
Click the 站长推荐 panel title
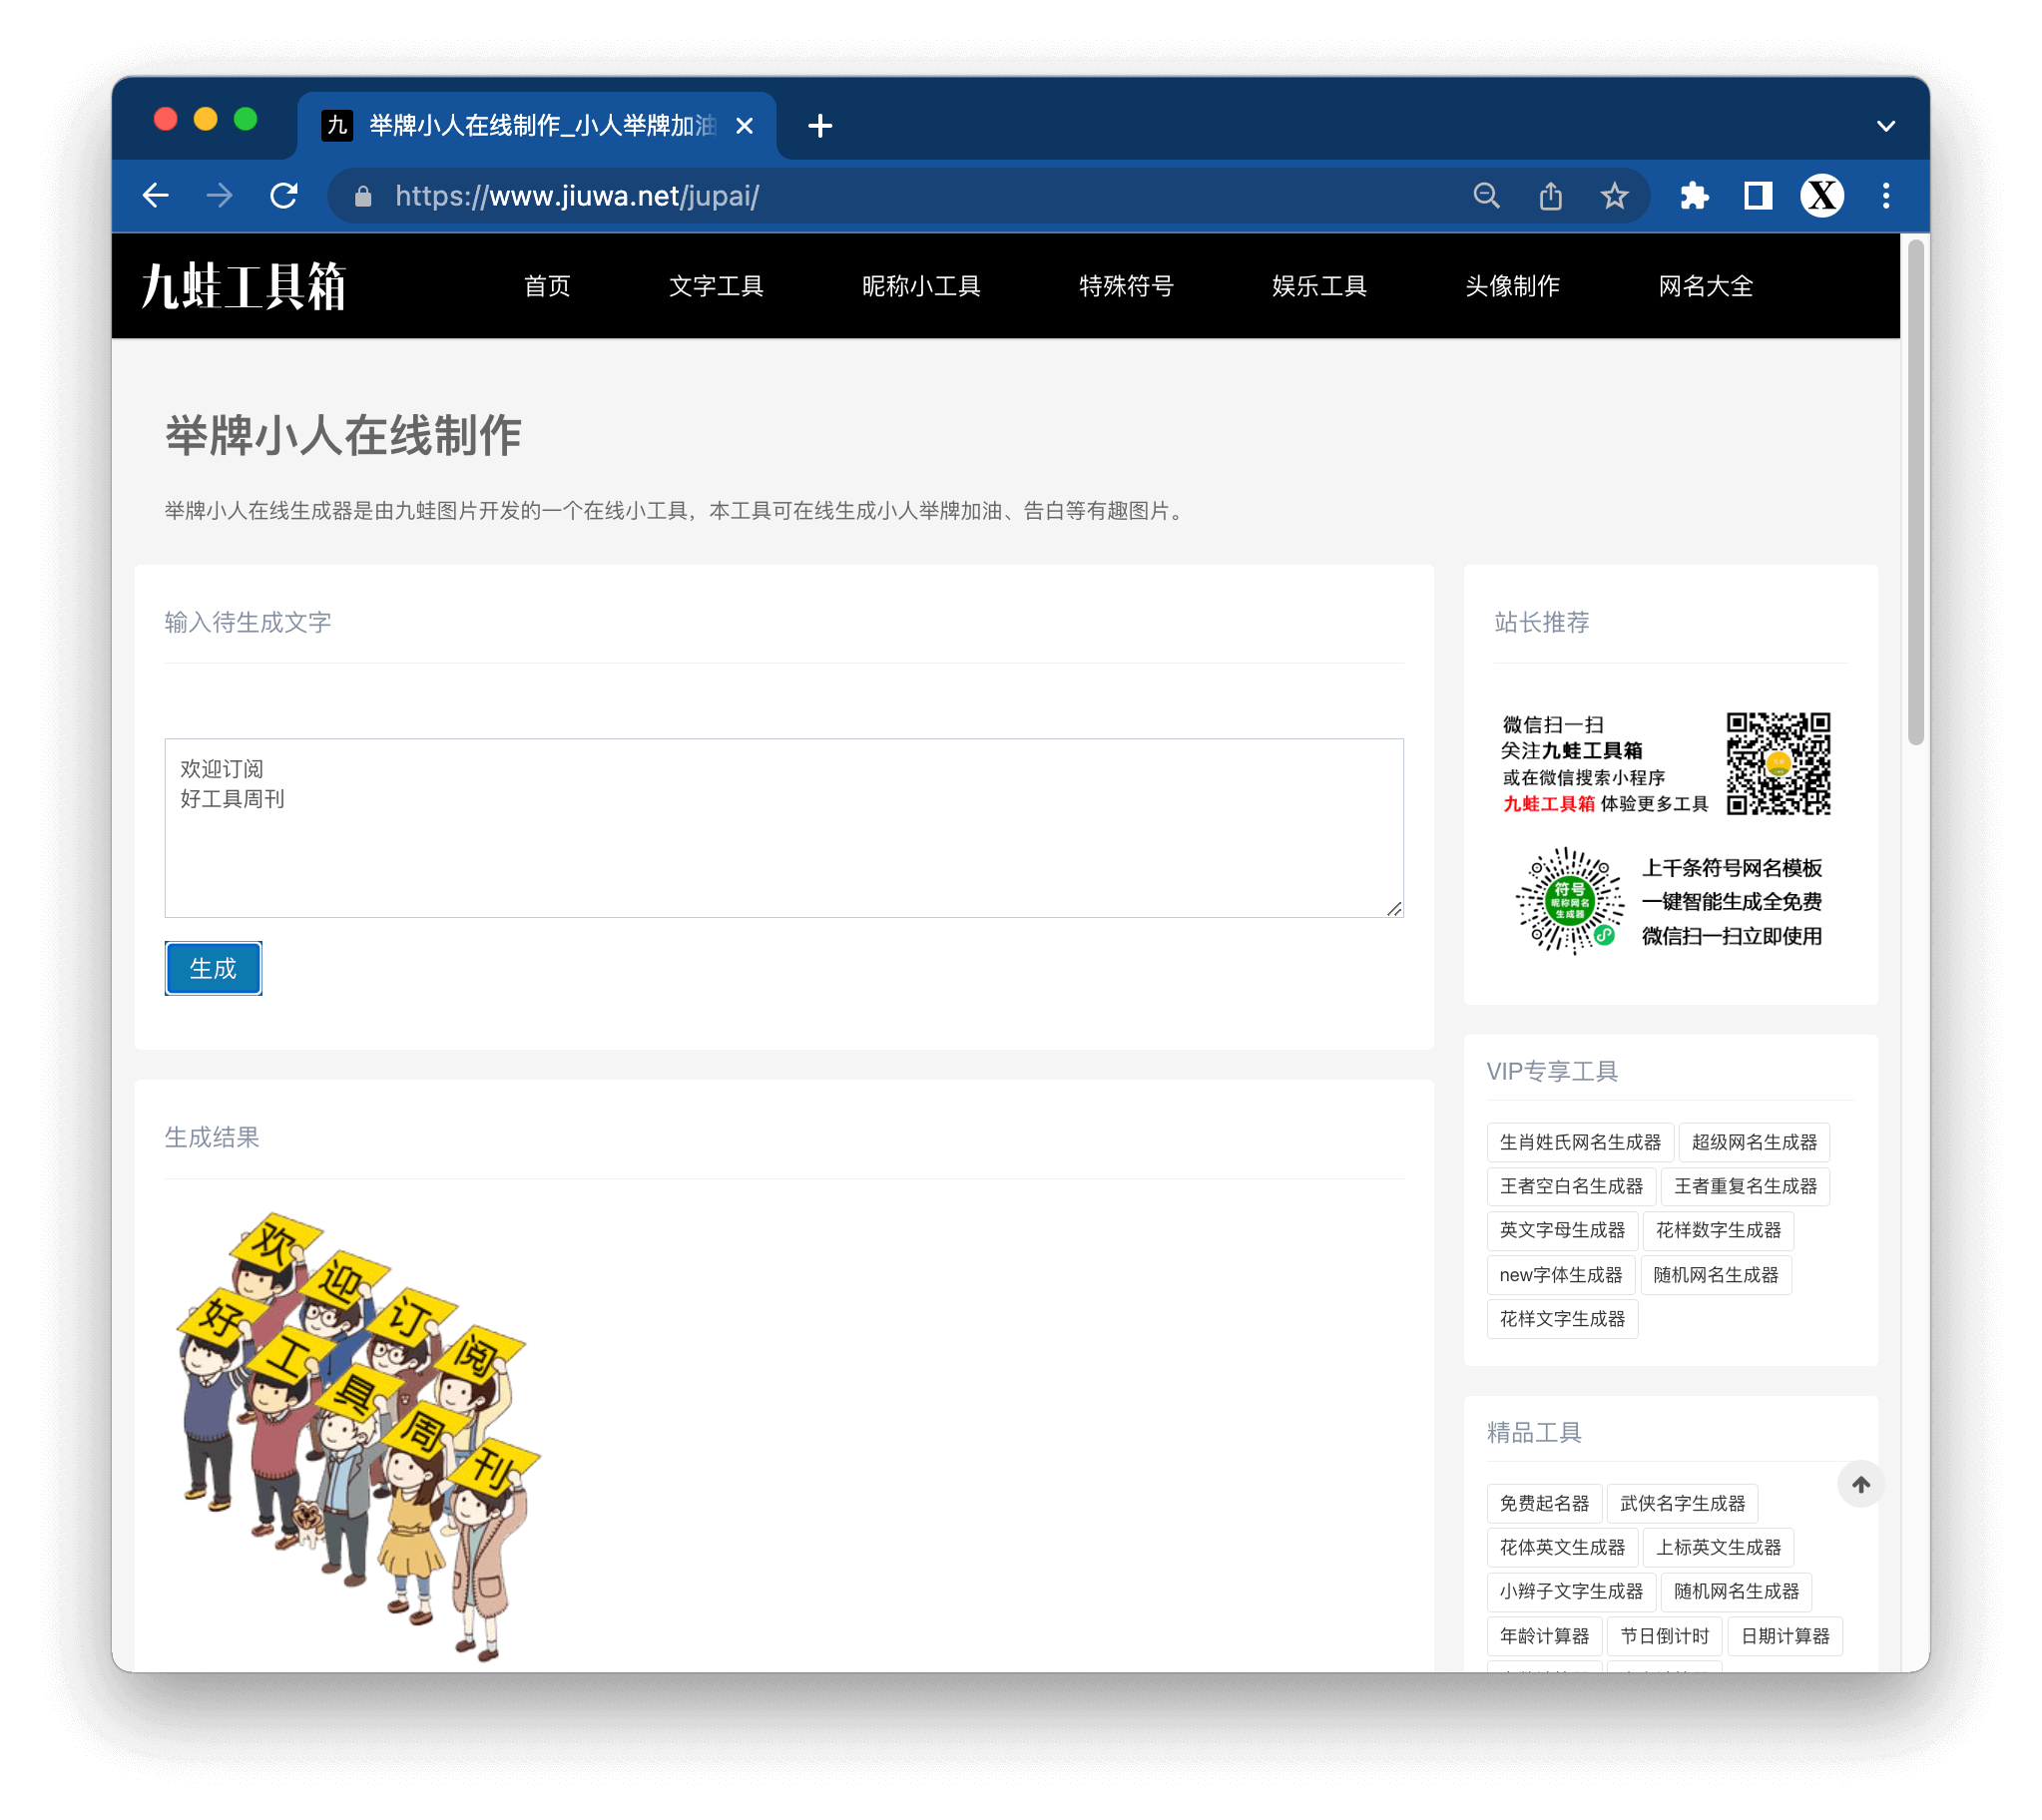click(1540, 622)
